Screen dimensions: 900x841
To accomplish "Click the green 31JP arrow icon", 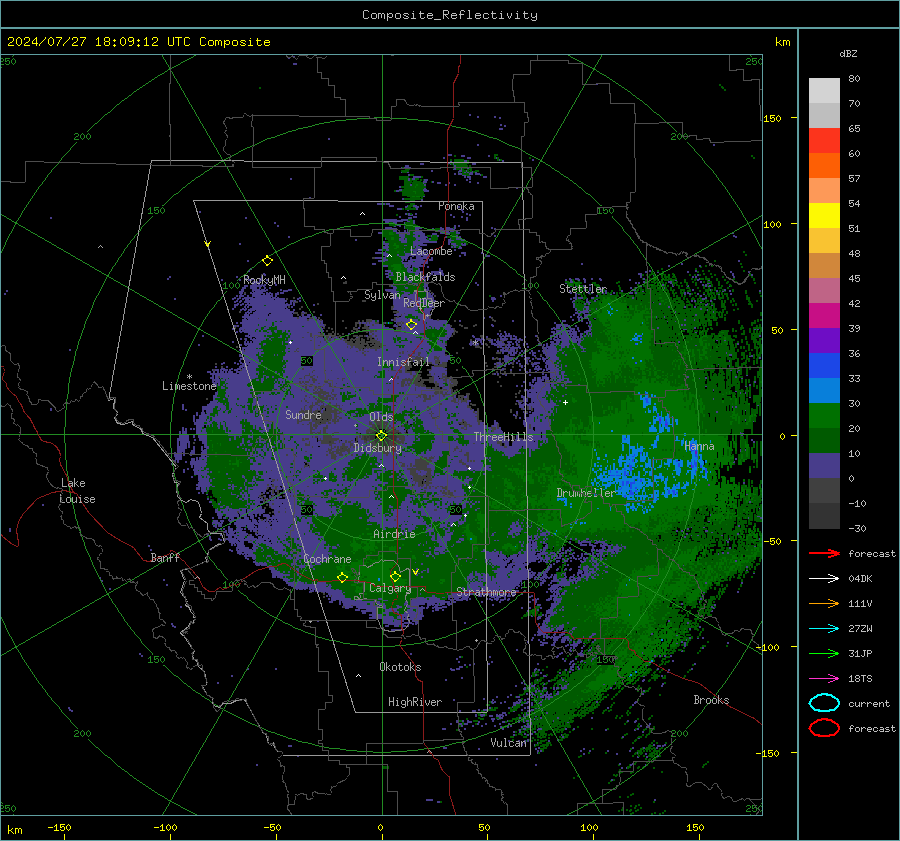I will click(x=824, y=653).
